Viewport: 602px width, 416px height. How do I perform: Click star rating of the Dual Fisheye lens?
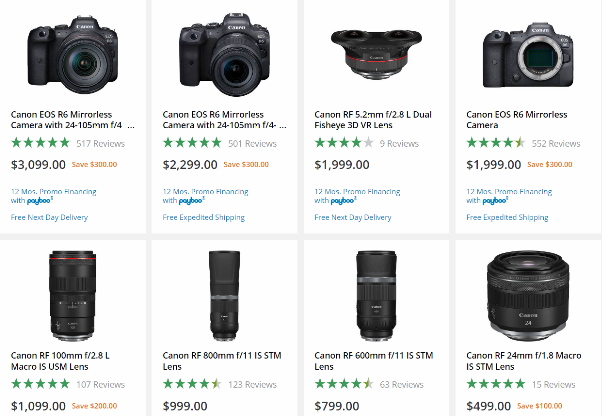344,144
